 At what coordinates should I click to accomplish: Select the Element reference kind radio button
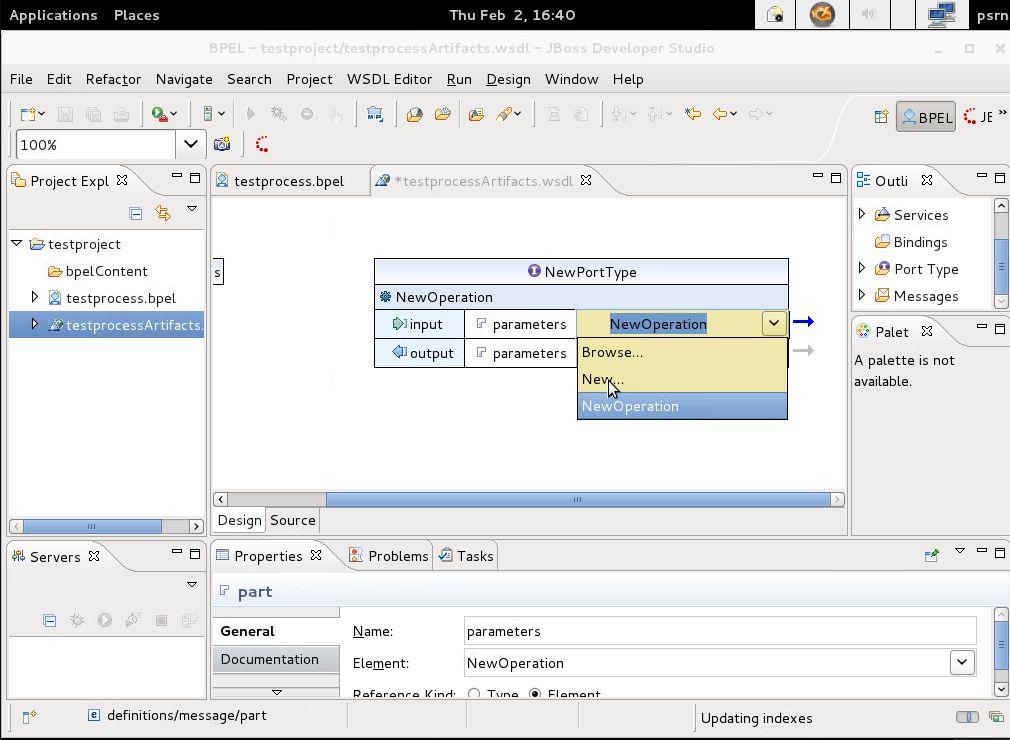coord(535,694)
